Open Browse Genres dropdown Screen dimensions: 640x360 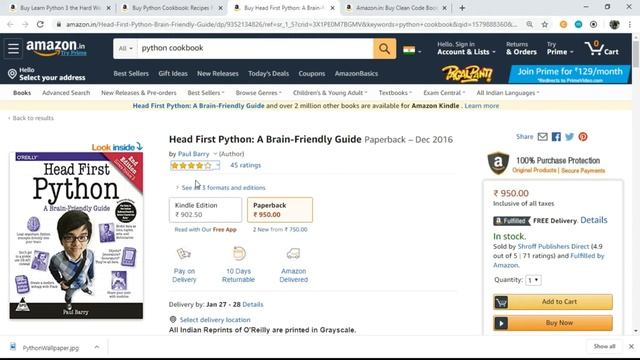coord(258,93)
